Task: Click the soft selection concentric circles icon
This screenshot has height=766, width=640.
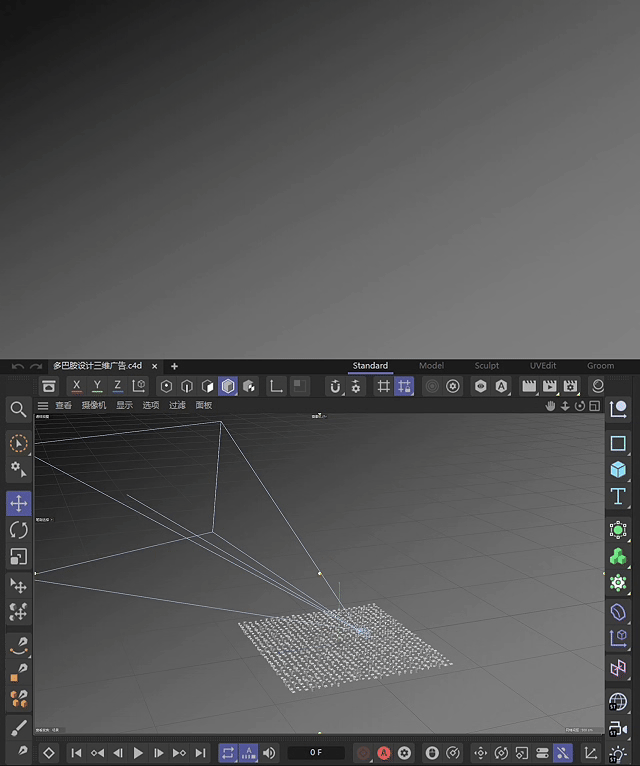Action: pyautogui.click(x=432, y=386)
